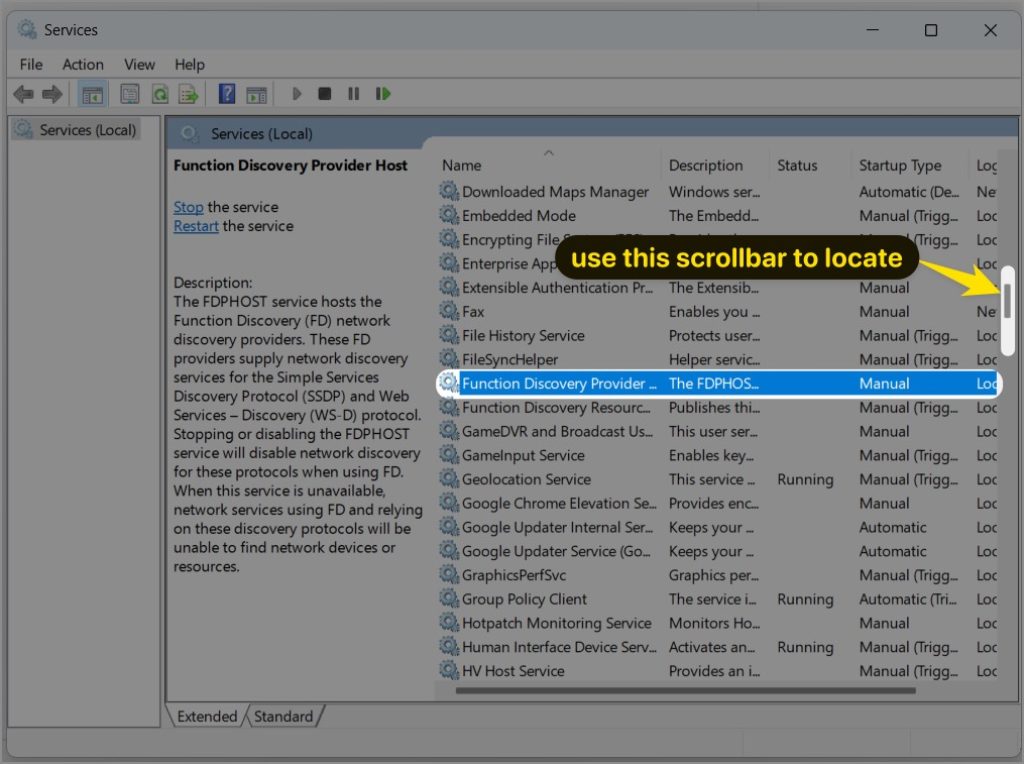1024x764 pixels.
Task: Click gear icon beside HV Host Service
Action: (x=449, y=669)
